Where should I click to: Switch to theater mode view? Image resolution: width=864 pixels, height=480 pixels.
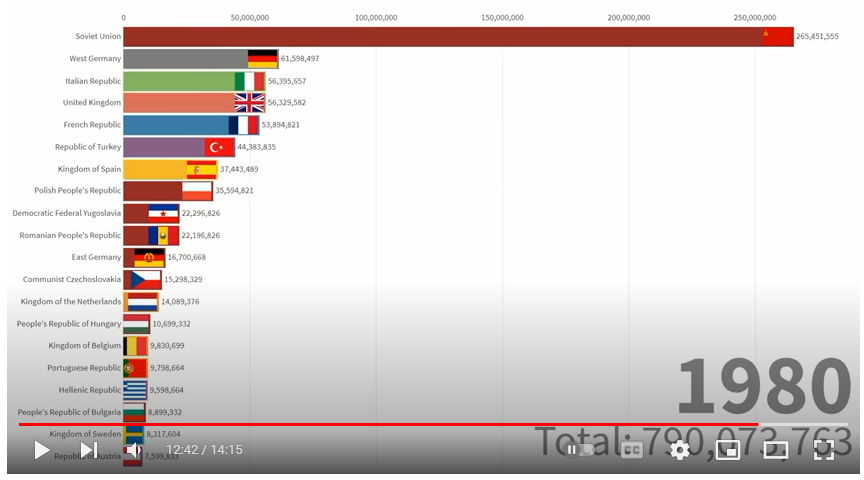(x=775, y=450)
